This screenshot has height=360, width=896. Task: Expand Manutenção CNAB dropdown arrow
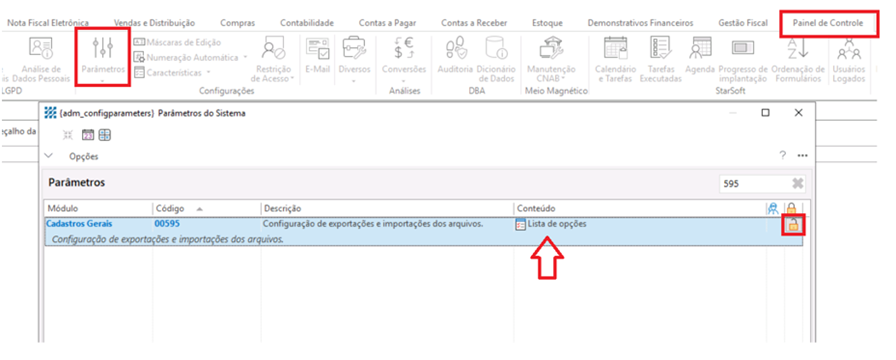563,78
